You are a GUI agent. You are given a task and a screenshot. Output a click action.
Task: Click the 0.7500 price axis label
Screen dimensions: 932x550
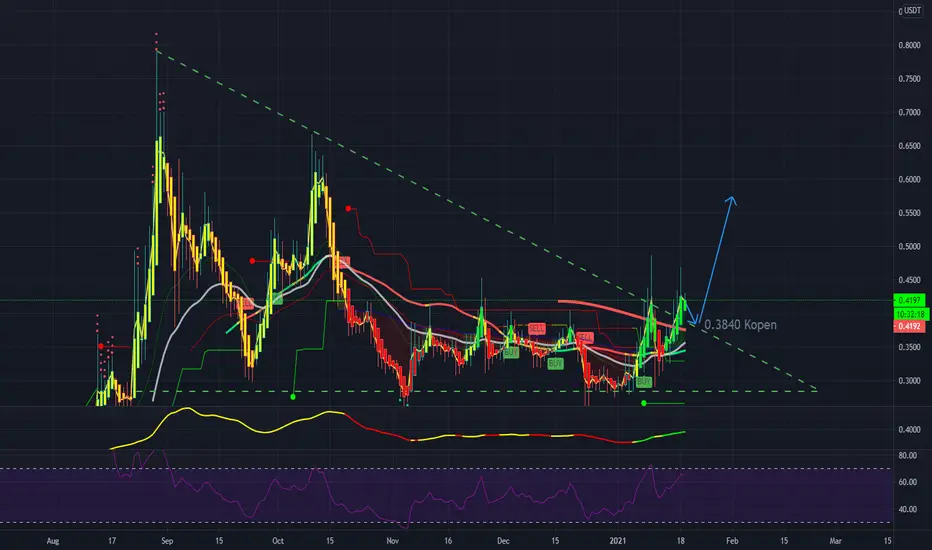pyautogui.click(x=909, y=79)
